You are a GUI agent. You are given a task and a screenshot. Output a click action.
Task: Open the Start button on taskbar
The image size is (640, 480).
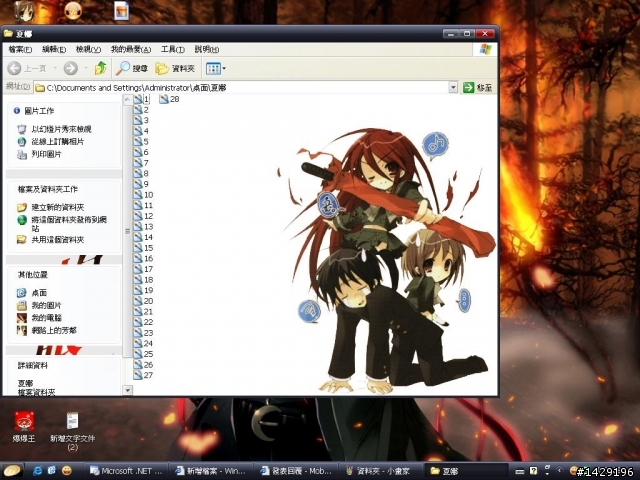point(13,471)
